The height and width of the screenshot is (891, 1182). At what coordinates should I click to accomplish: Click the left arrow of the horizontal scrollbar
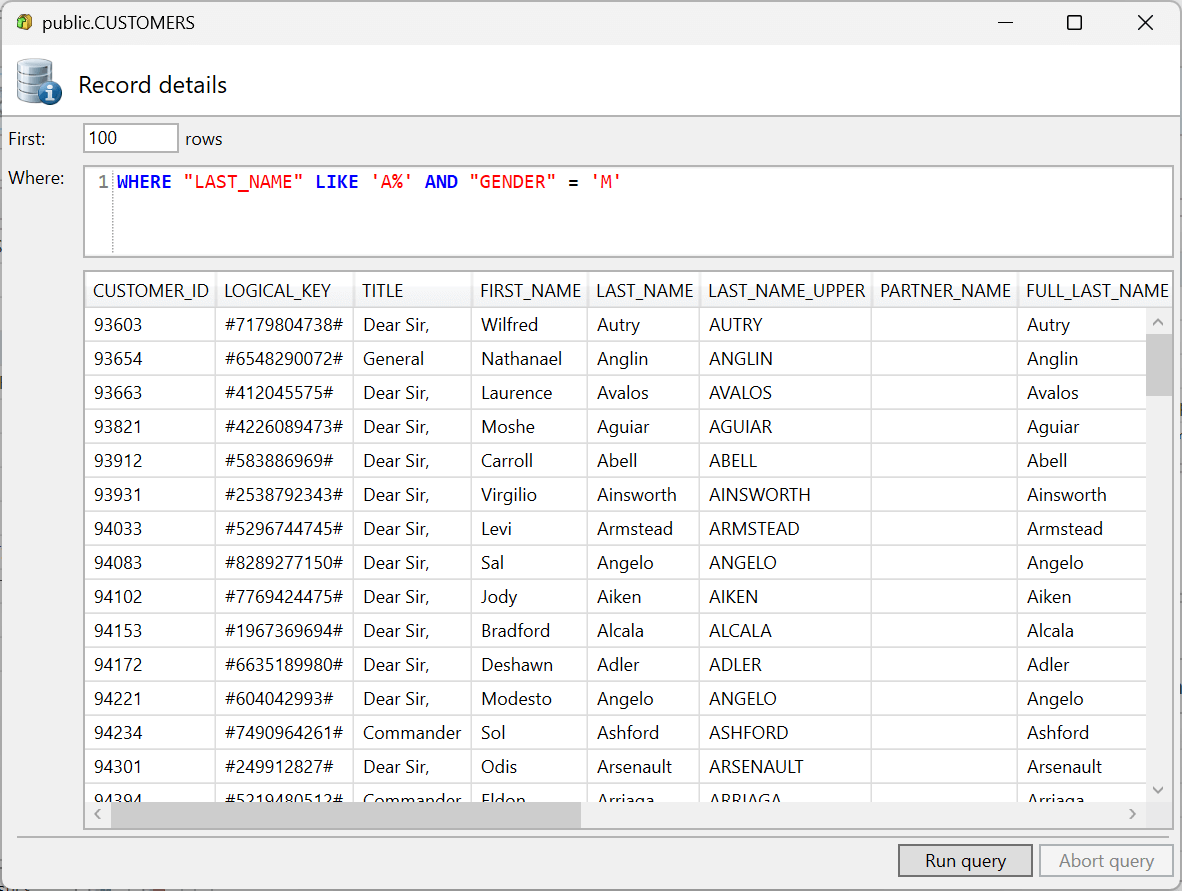point(97,814)
